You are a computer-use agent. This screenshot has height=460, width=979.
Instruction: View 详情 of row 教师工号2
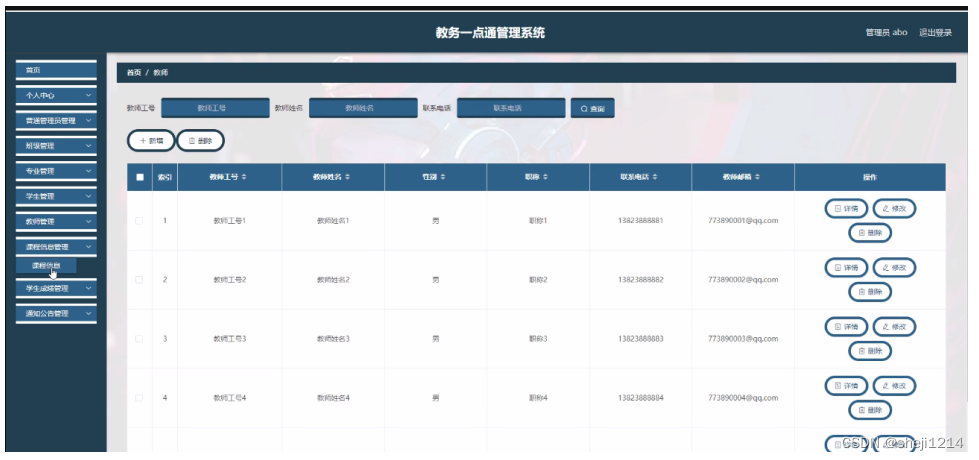click(846, 268)
